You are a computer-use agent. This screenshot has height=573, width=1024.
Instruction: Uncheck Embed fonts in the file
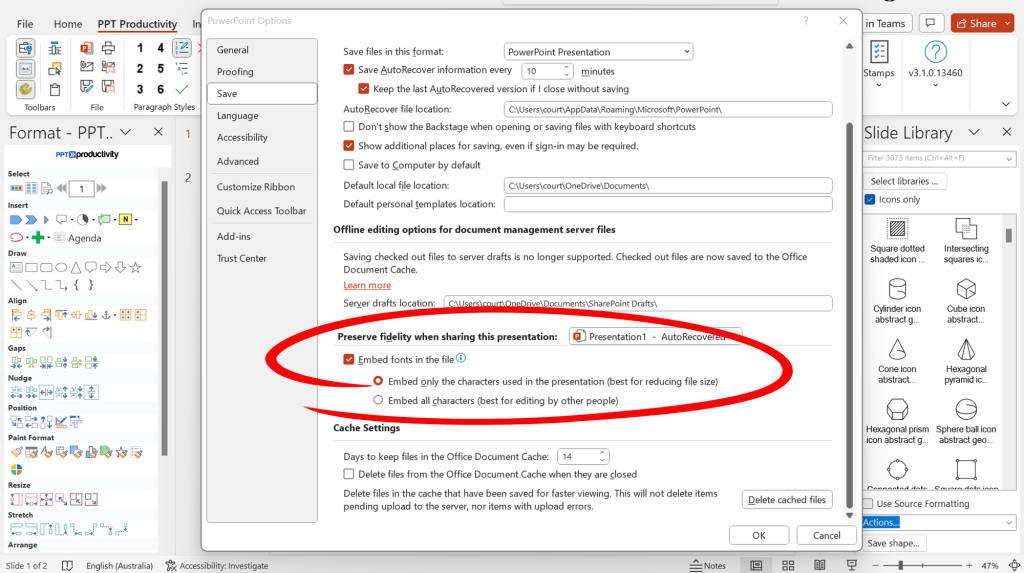tap(349, 359)
